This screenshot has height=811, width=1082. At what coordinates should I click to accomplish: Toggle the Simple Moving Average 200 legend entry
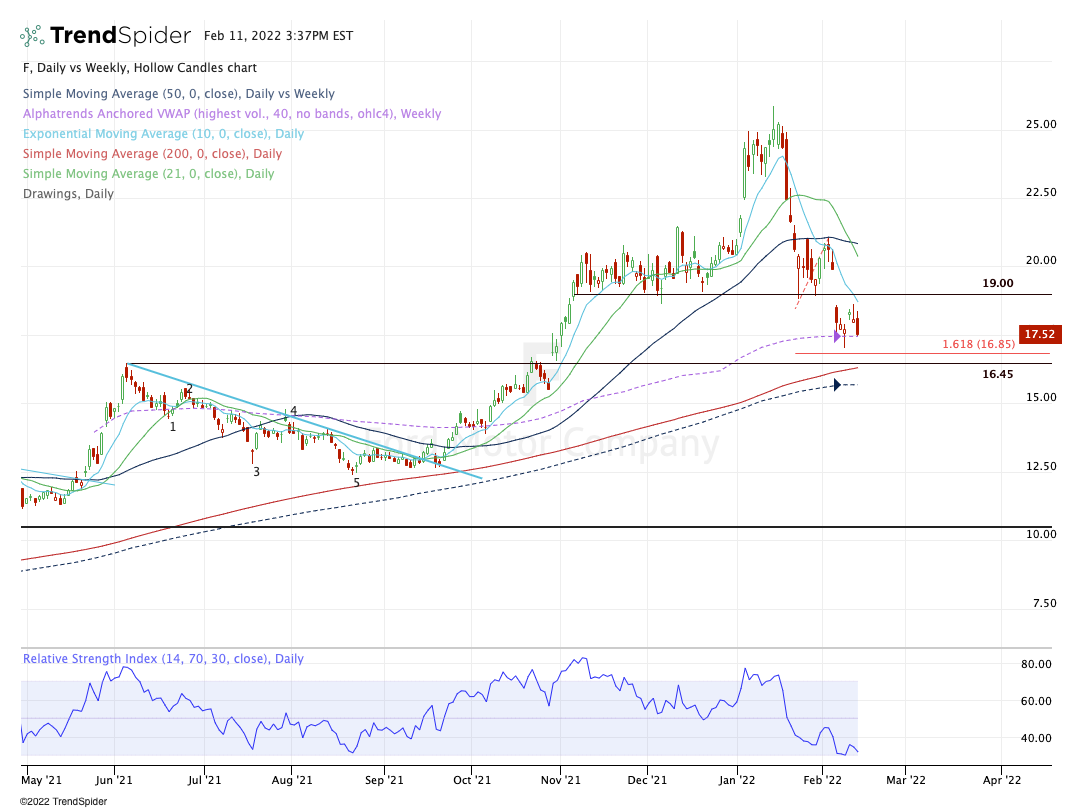pyautogui.click(x=151, y=154)
